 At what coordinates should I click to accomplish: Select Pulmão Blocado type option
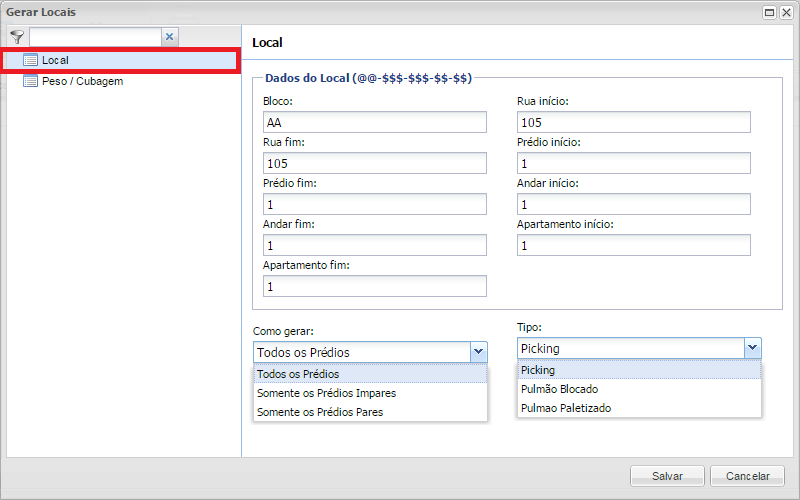(x=559, y=389)
